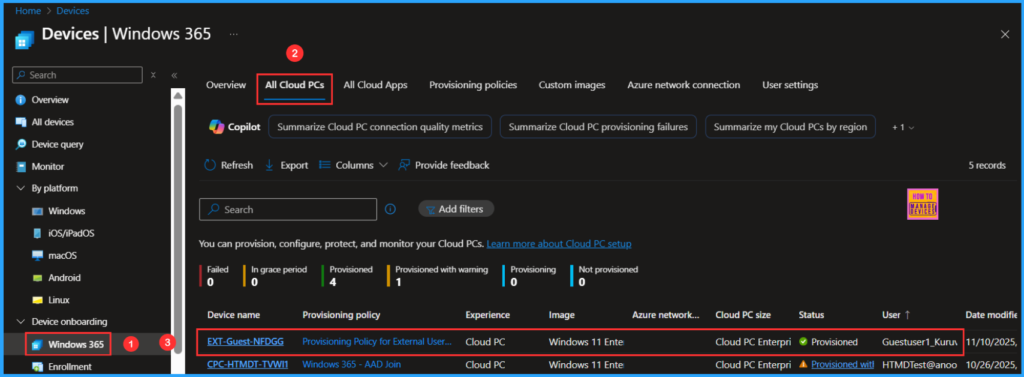
Task: Click Summarize Cloud PC provisioning failures
Action: coord(598,127)
